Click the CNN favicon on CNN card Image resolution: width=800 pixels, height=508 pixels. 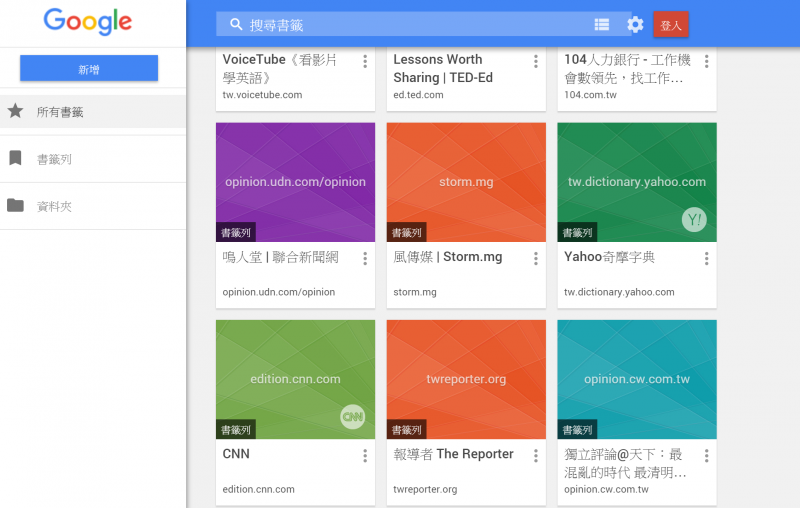(353, 417)
